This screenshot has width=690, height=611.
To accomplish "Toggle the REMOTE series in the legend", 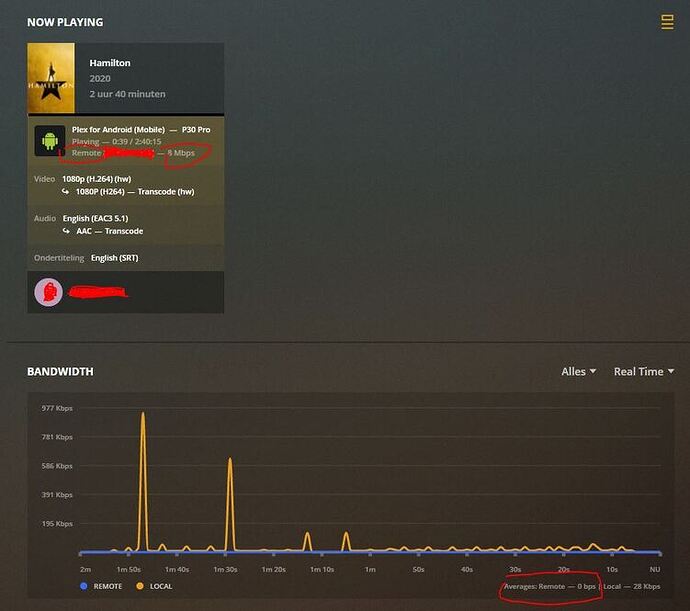I will pos(102,586).
